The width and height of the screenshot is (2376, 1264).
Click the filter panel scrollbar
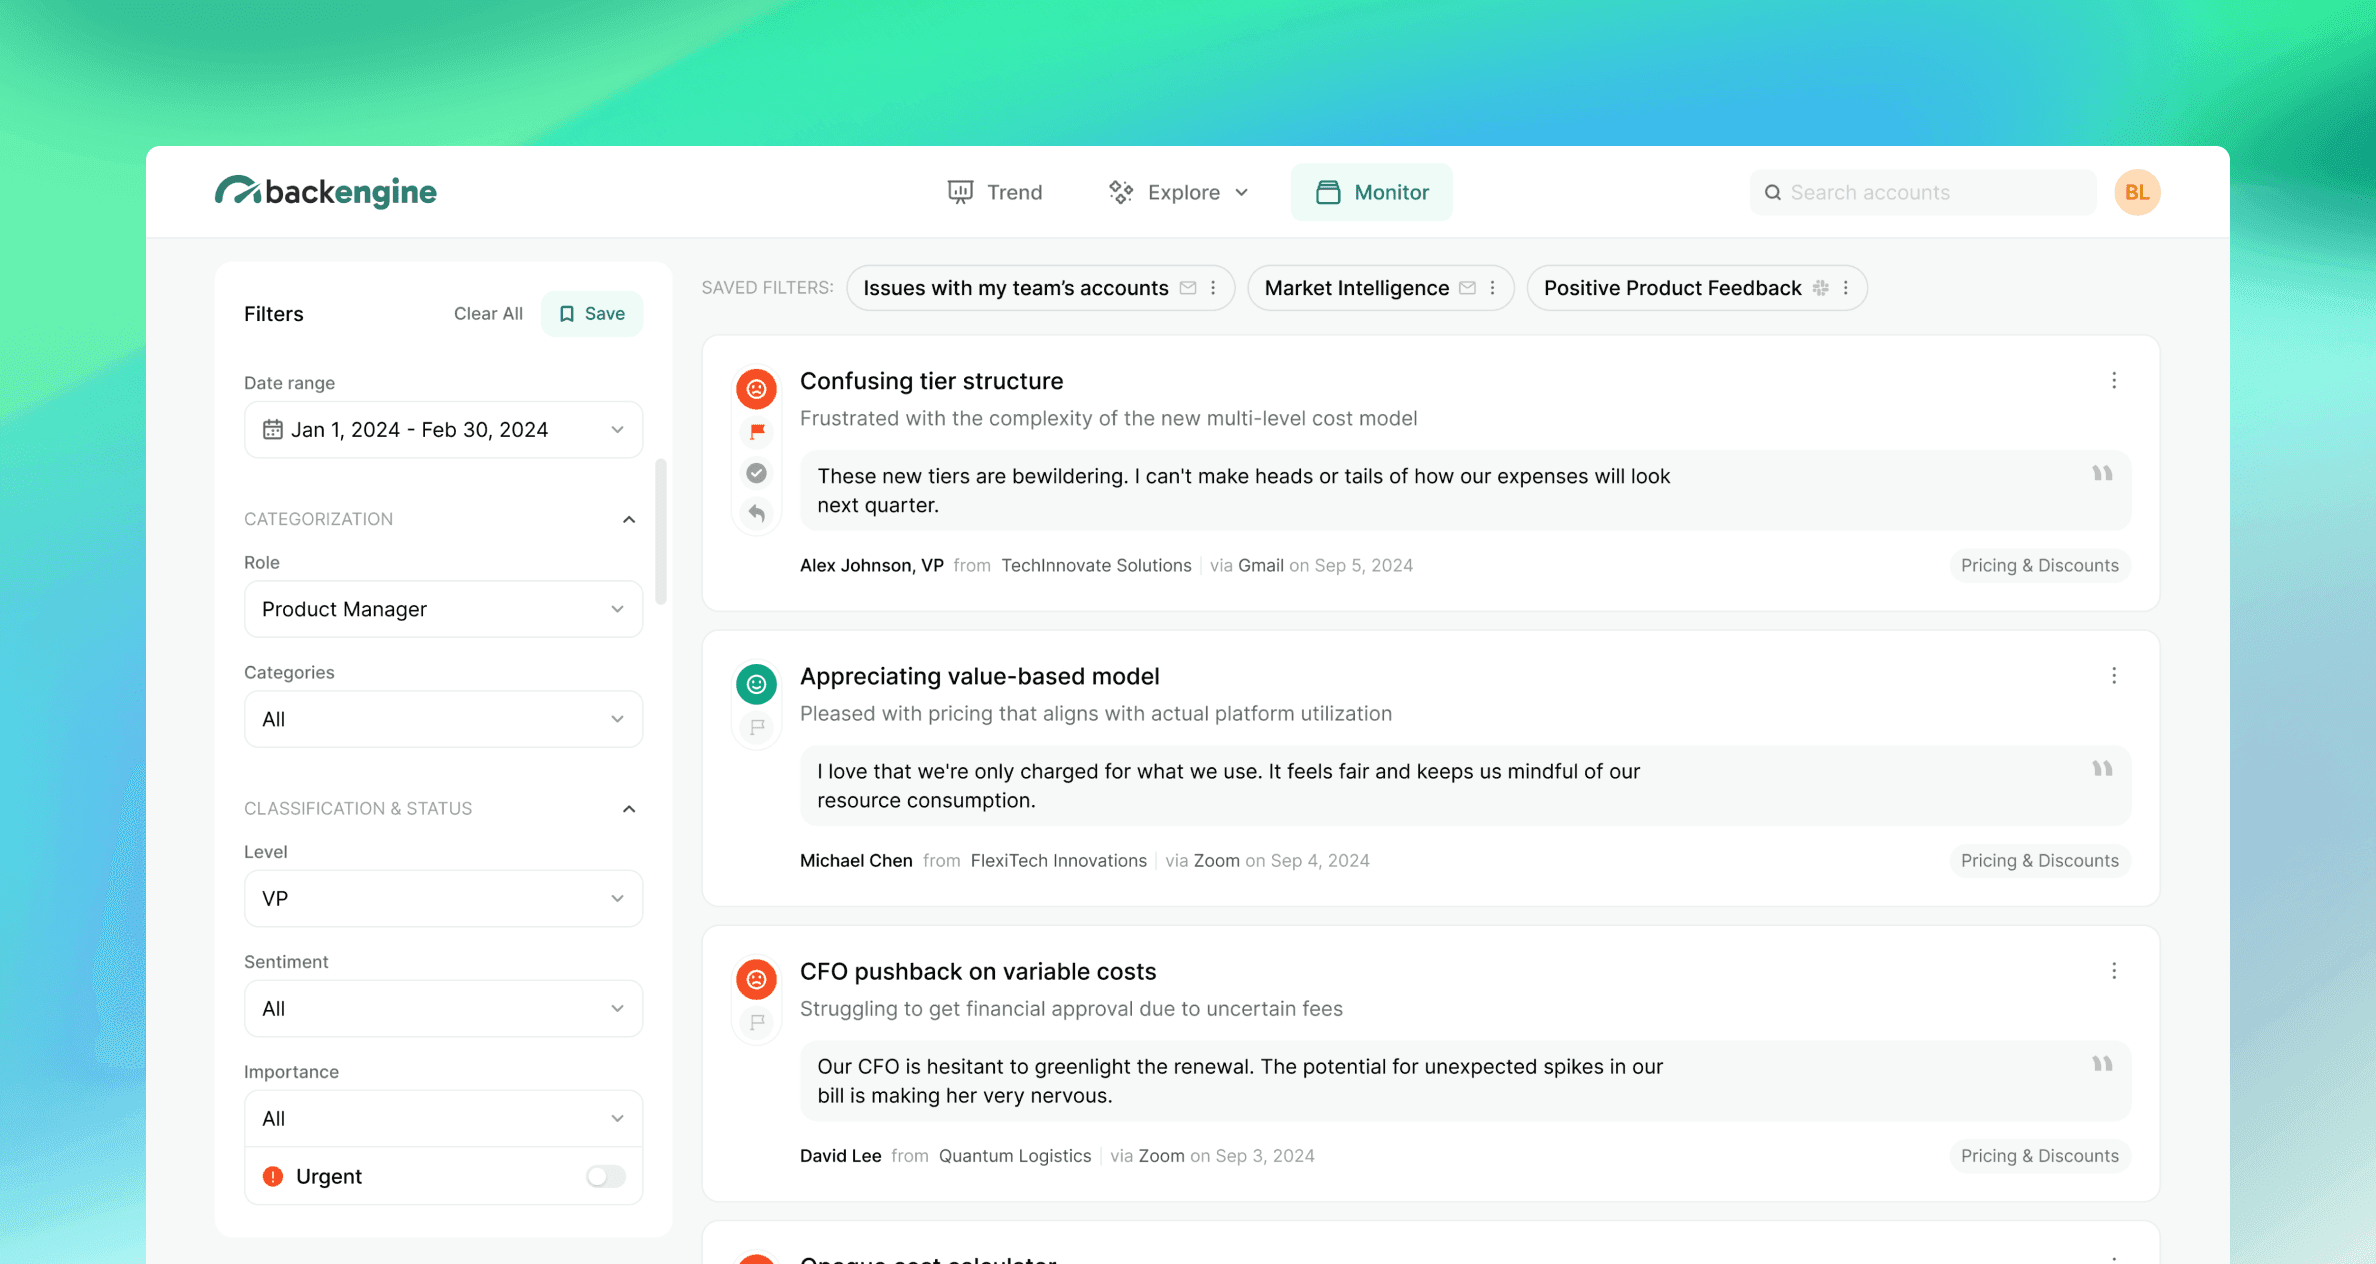(x=660, y=532)
